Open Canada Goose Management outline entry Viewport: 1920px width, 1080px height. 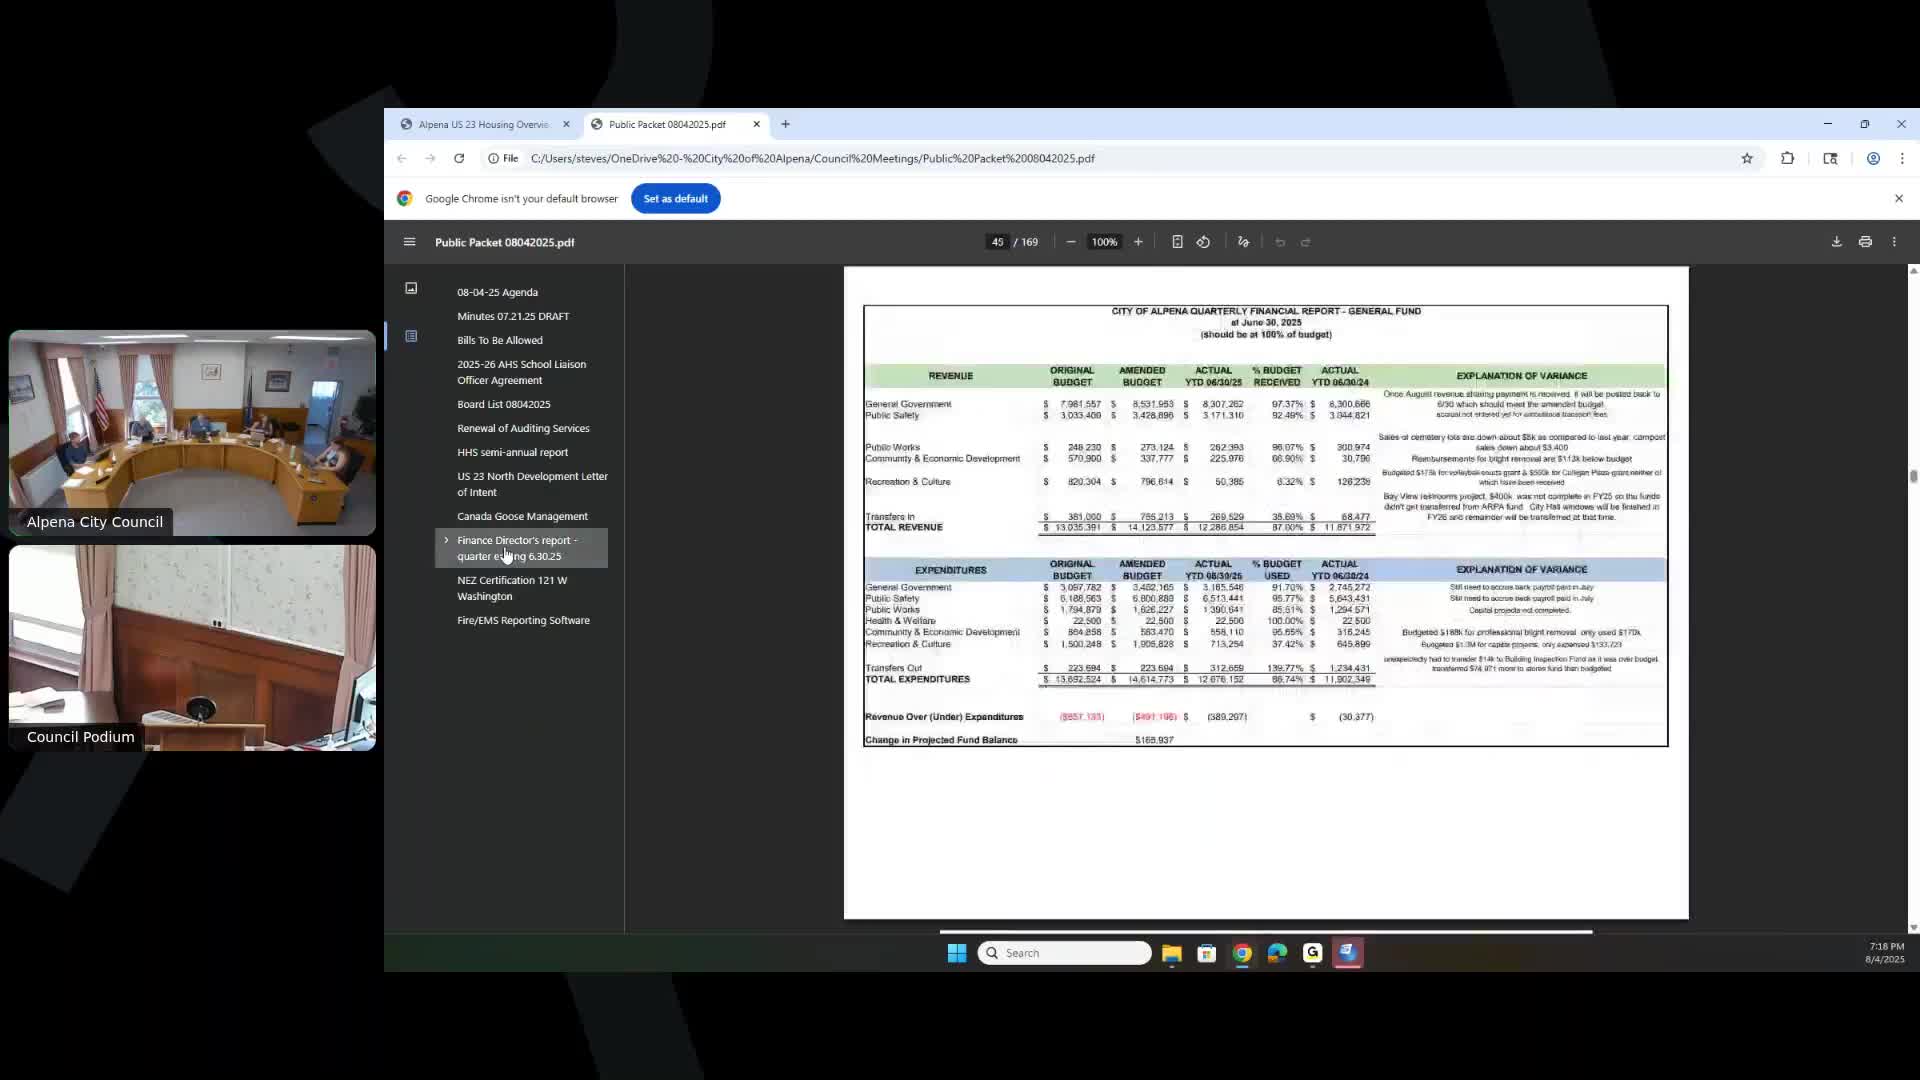coord(522,516)
